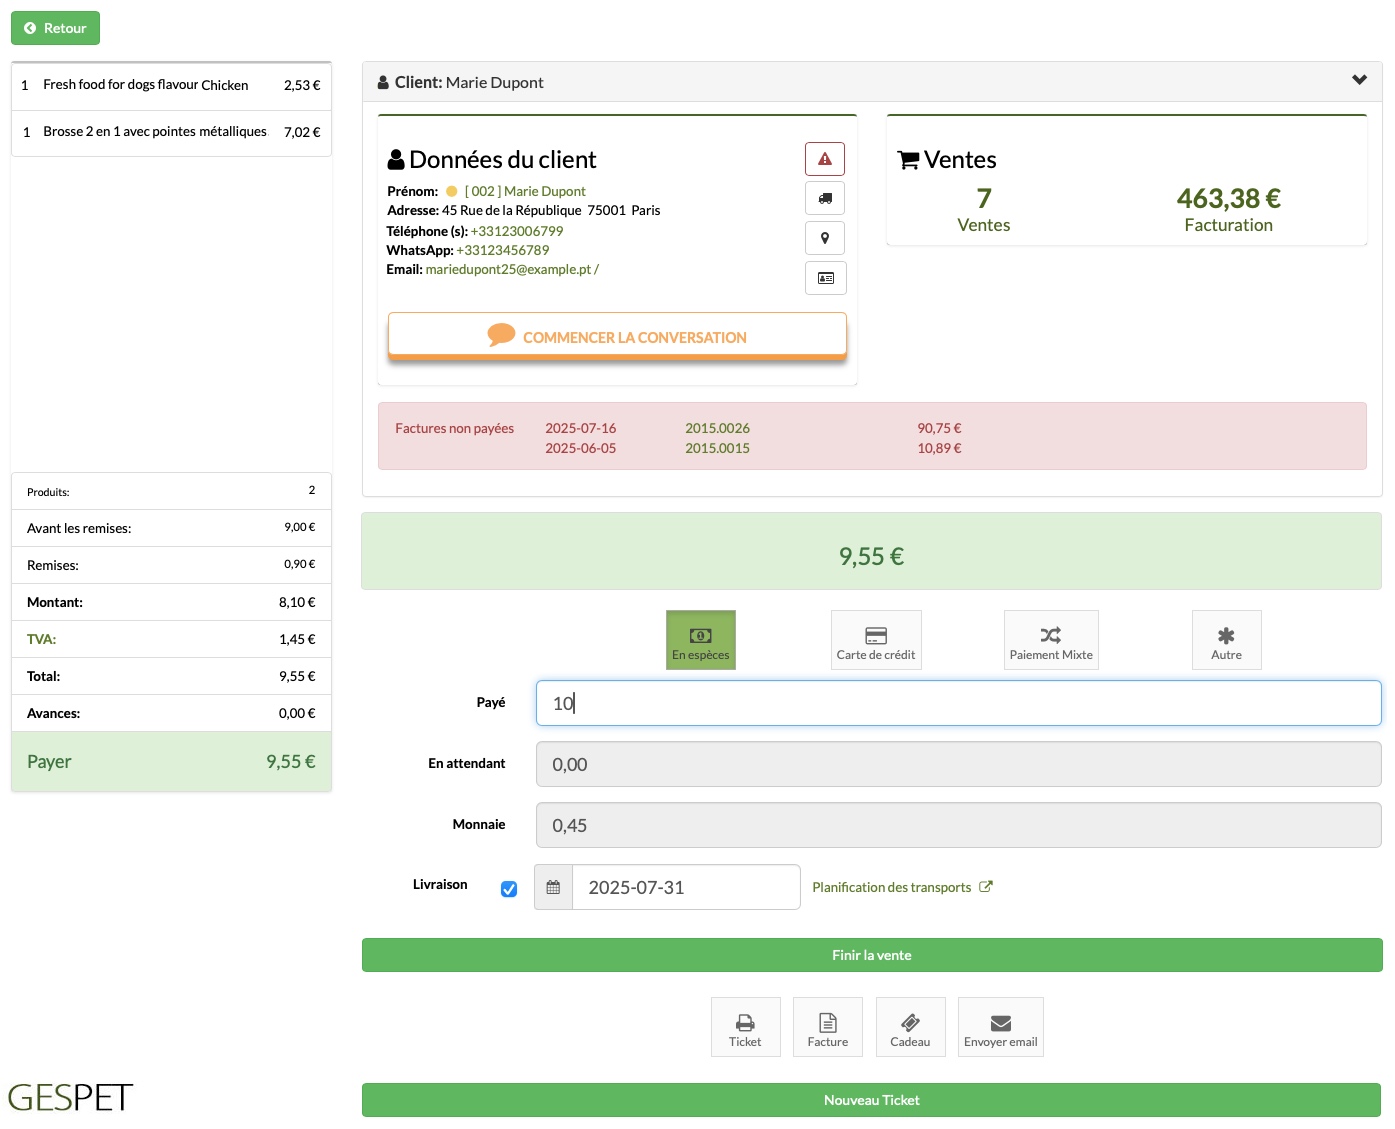
Task: Open the client ID card icon
Action: tap(825, 278)
